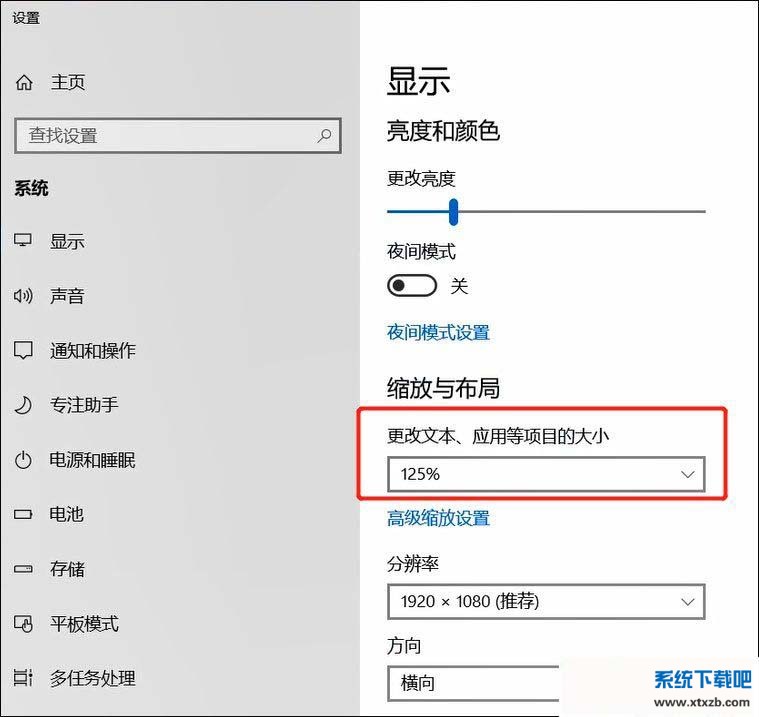Click the Home icon in sidebar
759x717 pixels.
pos(24,83)
